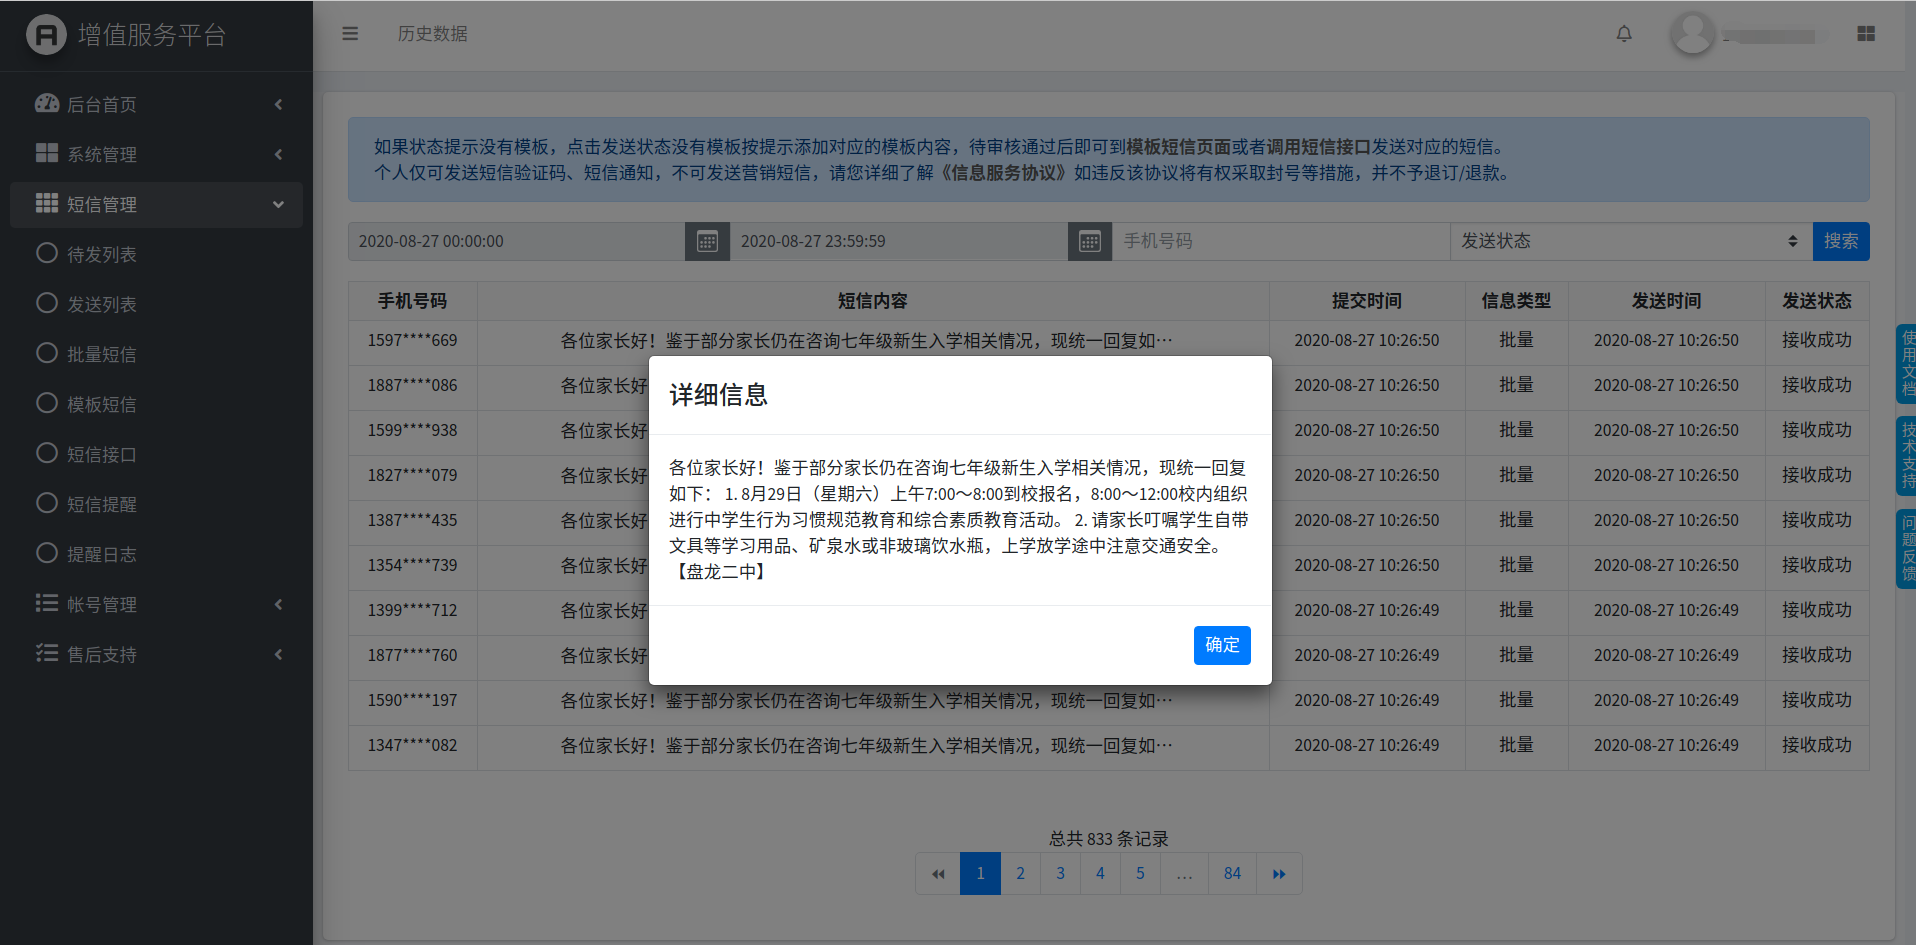Open the notification bell
The image size is (1916, 945).
click(1624, 34)
